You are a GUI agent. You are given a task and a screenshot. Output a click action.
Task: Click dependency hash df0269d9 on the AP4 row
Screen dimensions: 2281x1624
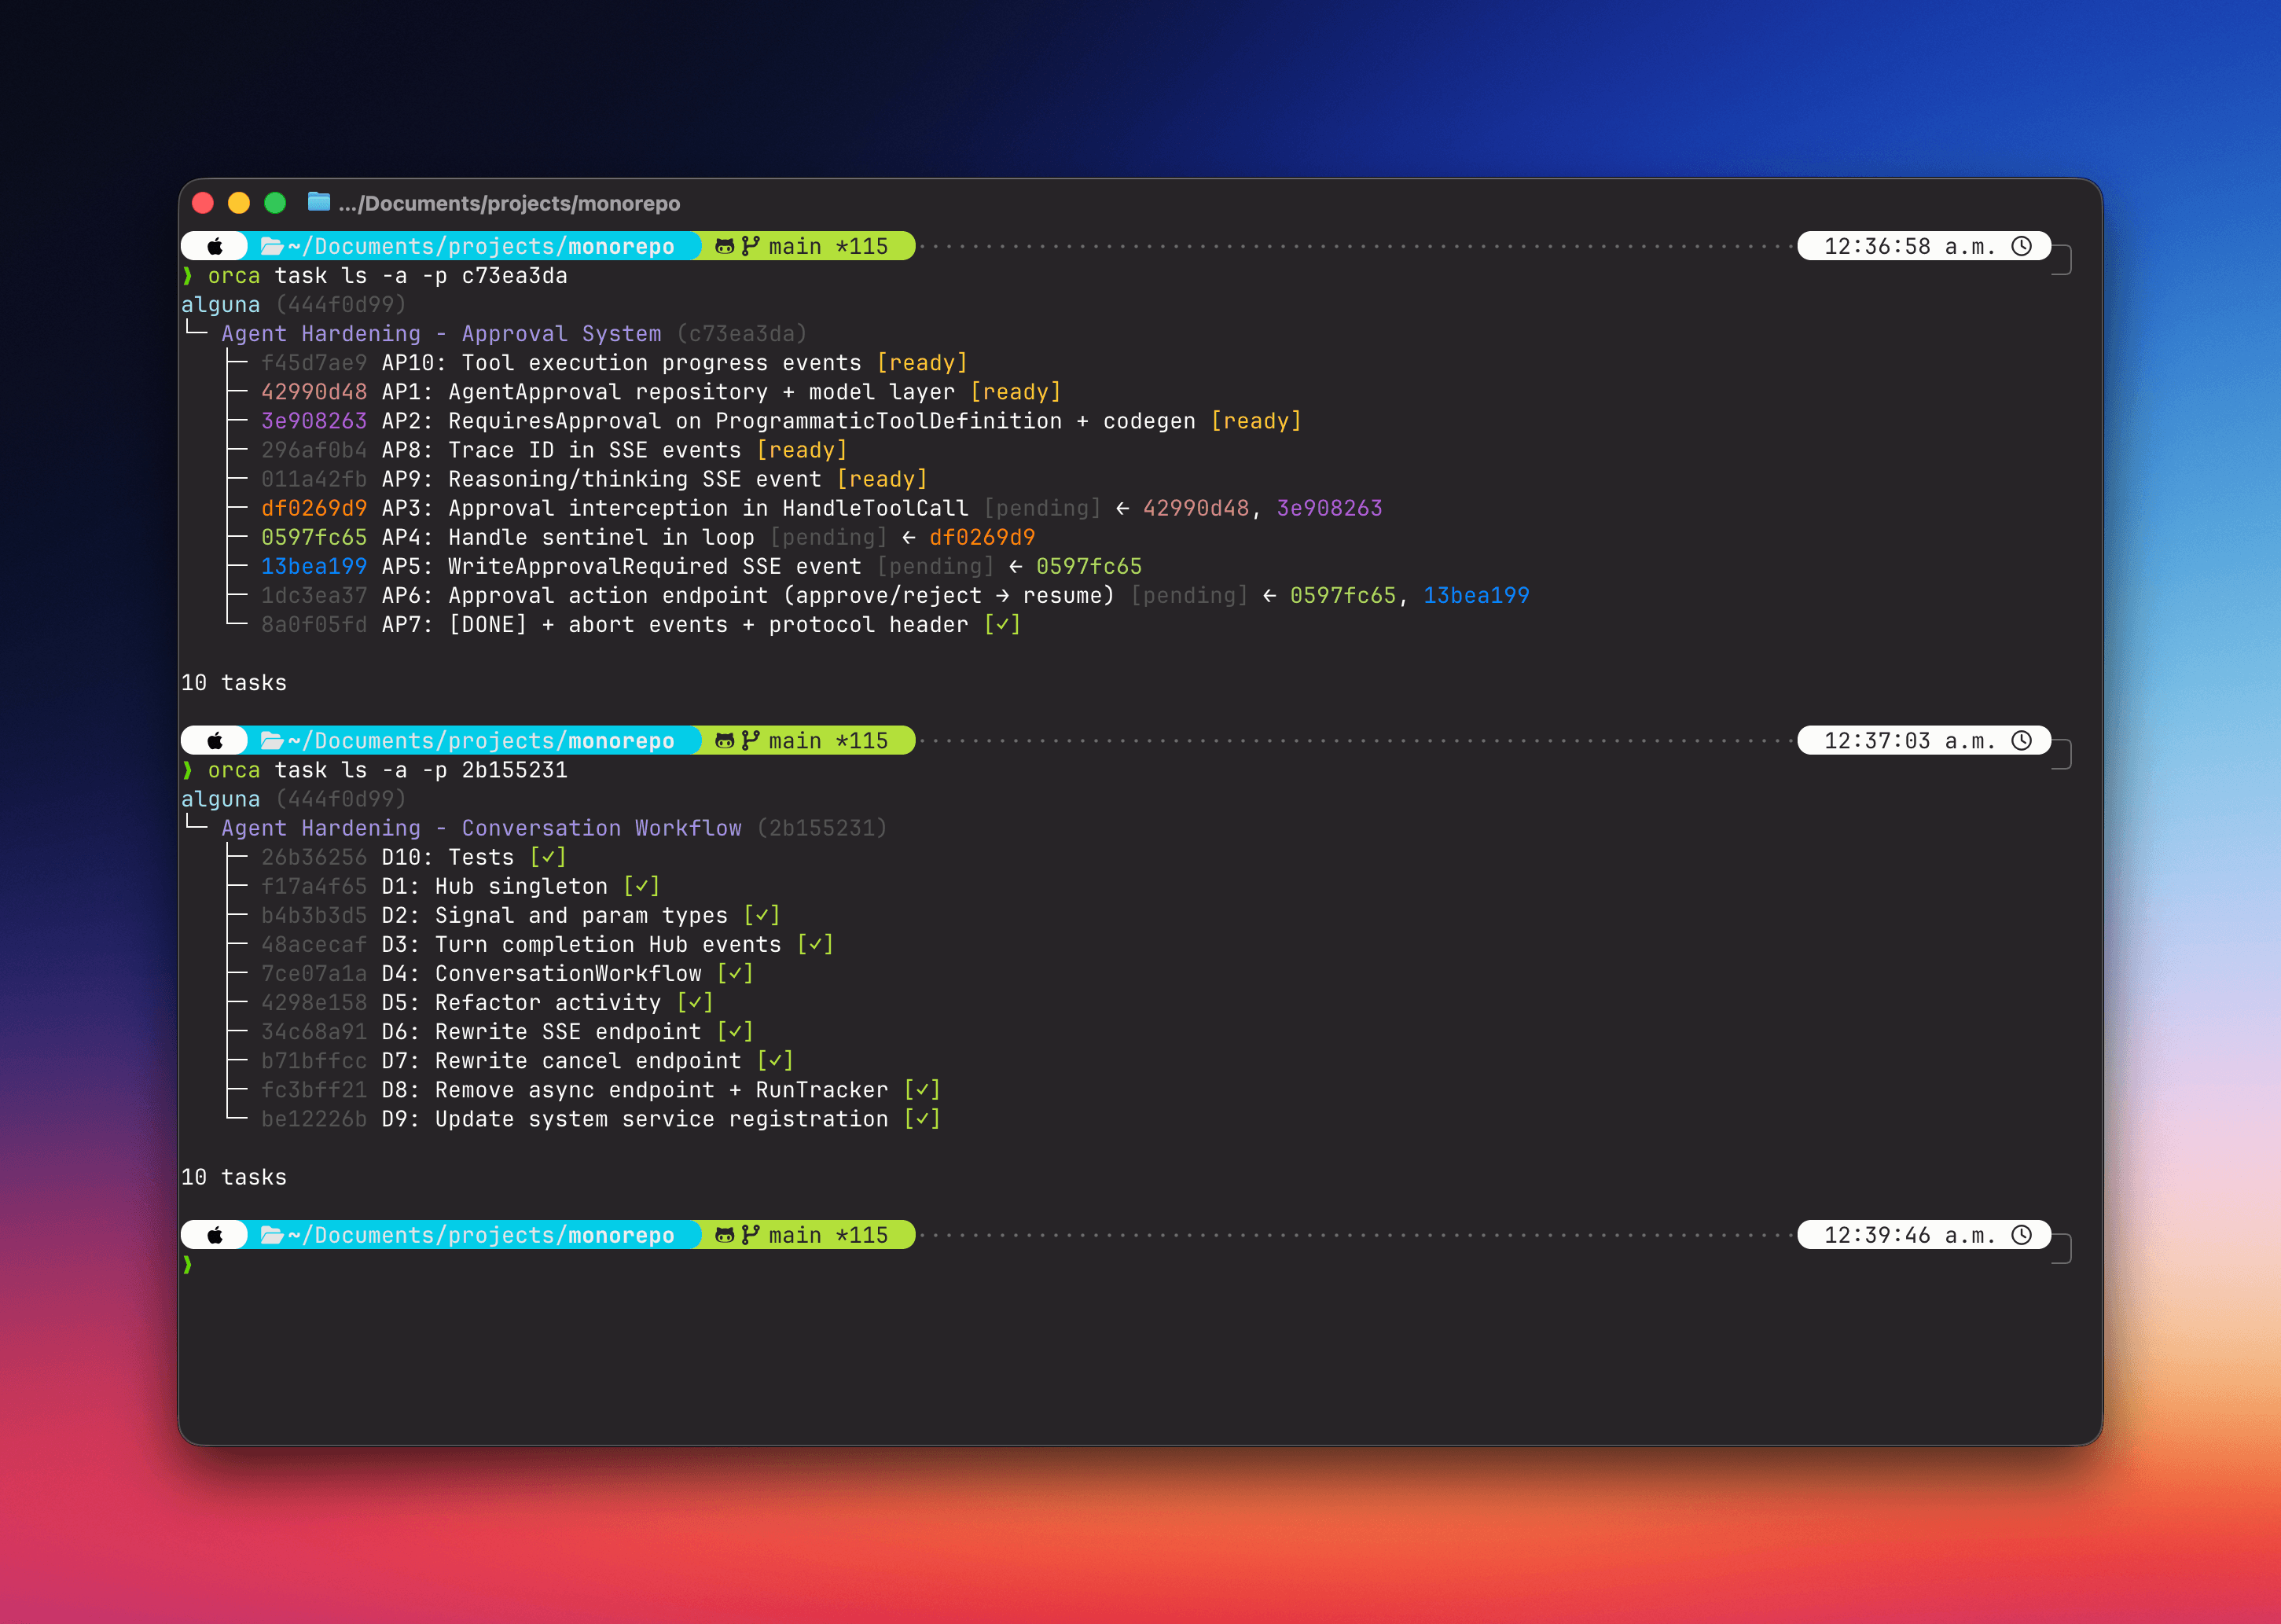[982, 537]
